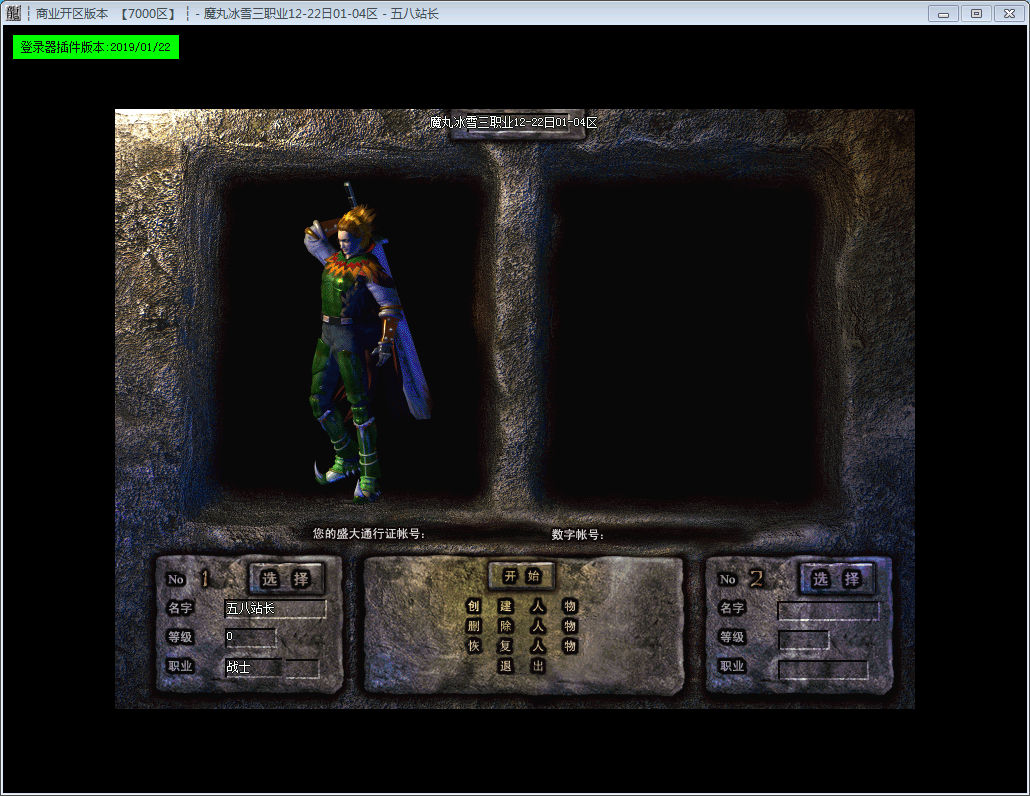Click the slot 1 class field 战士
This screenshot has width=1030, height=796.
coord(272,667)
